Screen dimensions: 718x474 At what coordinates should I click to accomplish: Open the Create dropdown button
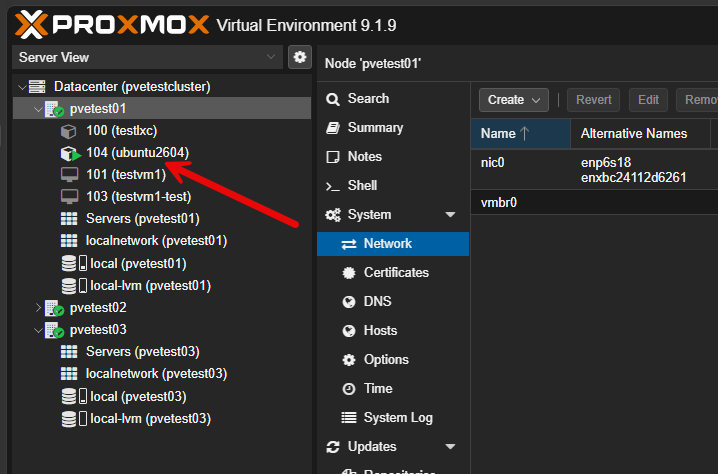click(x=514, y=100)
